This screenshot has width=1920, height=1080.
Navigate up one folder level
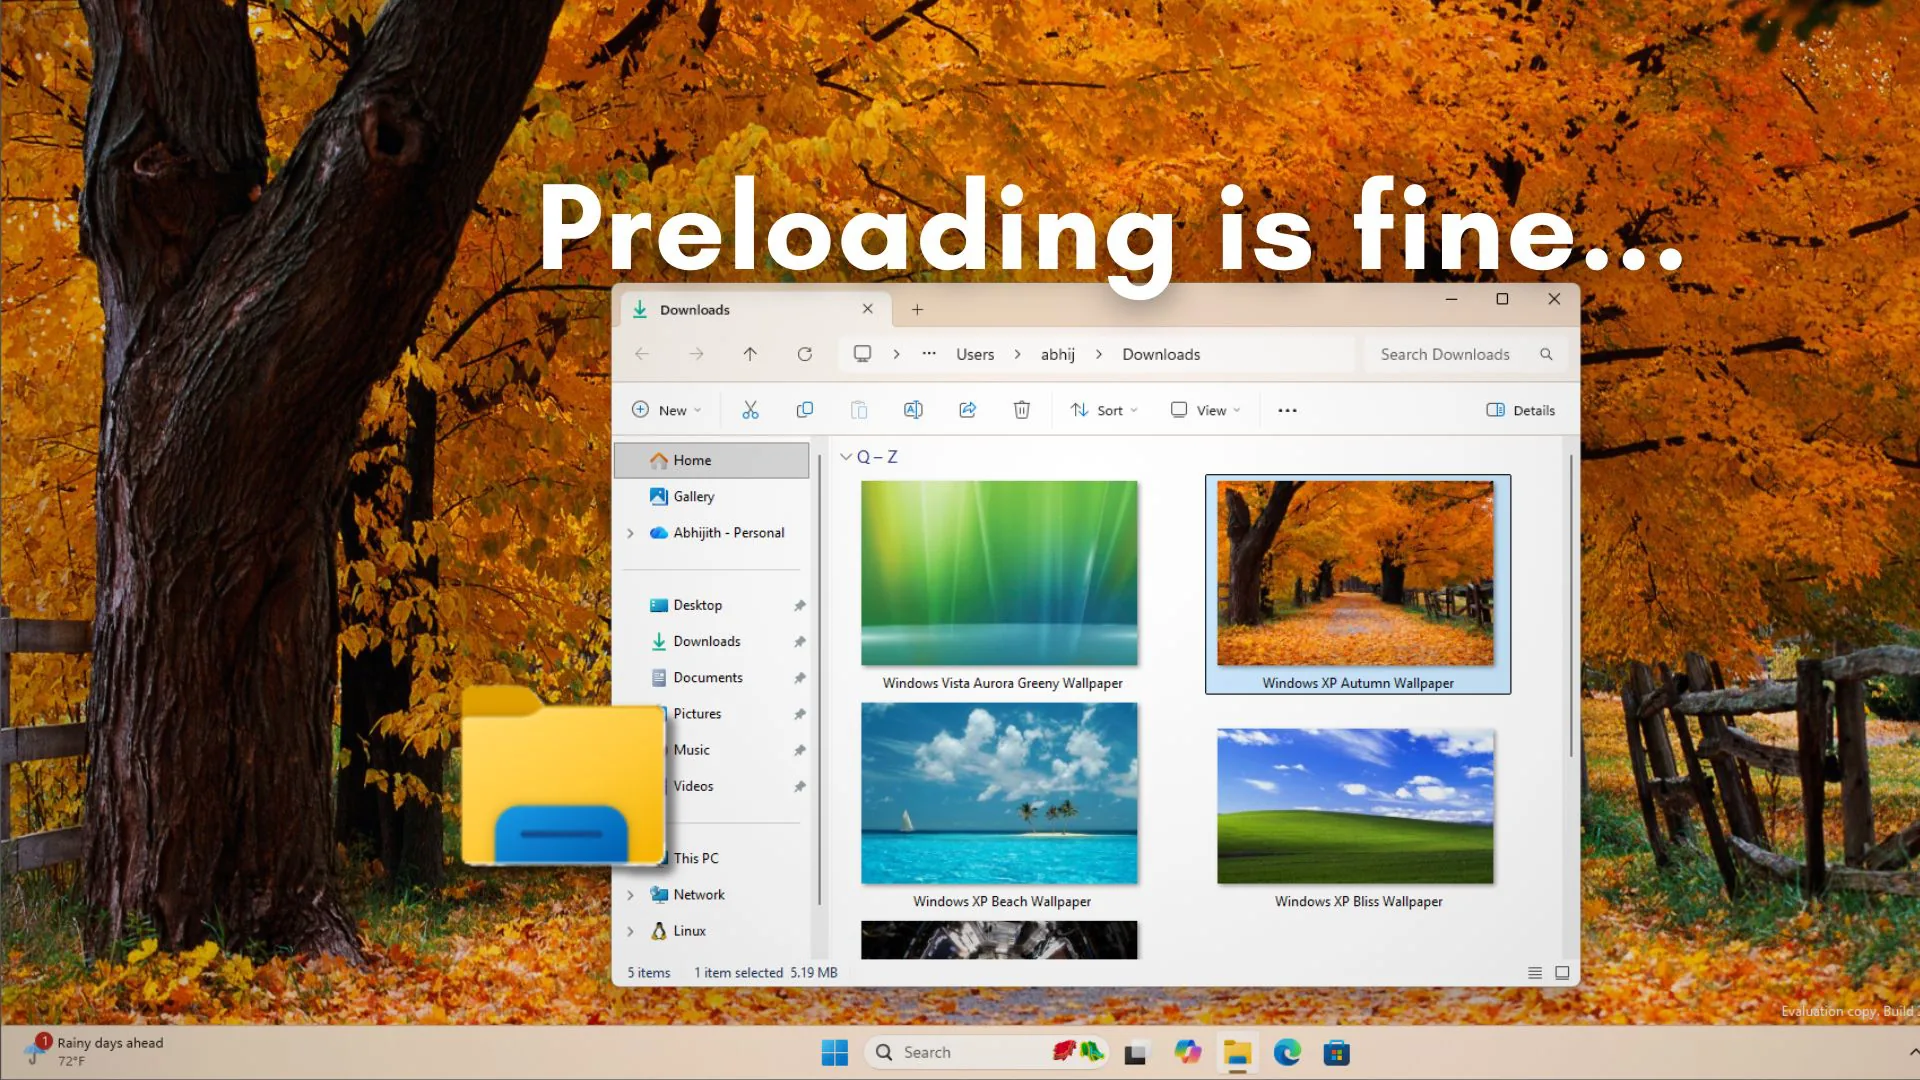[x=750, y=354]
